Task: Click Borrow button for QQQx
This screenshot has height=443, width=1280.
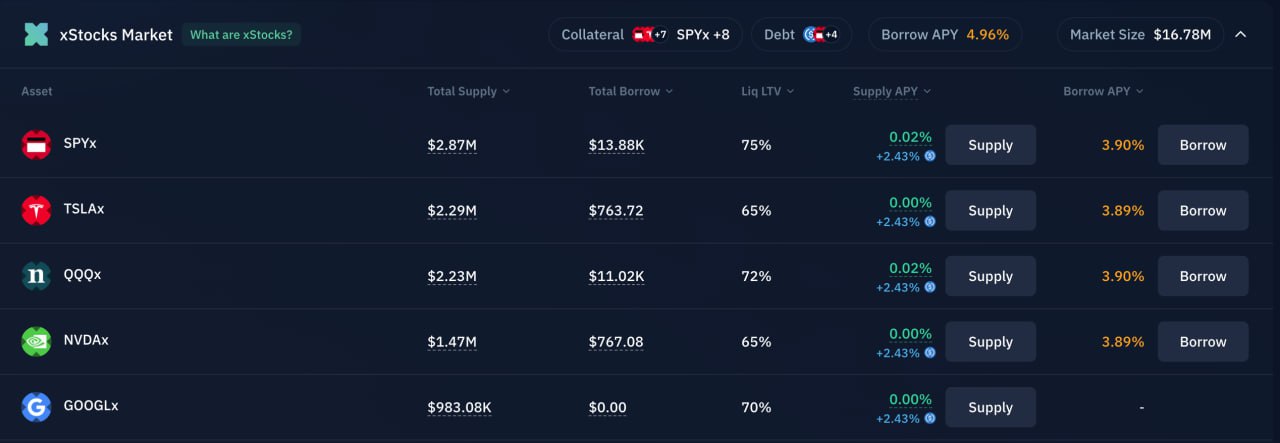Action: 1202,276
